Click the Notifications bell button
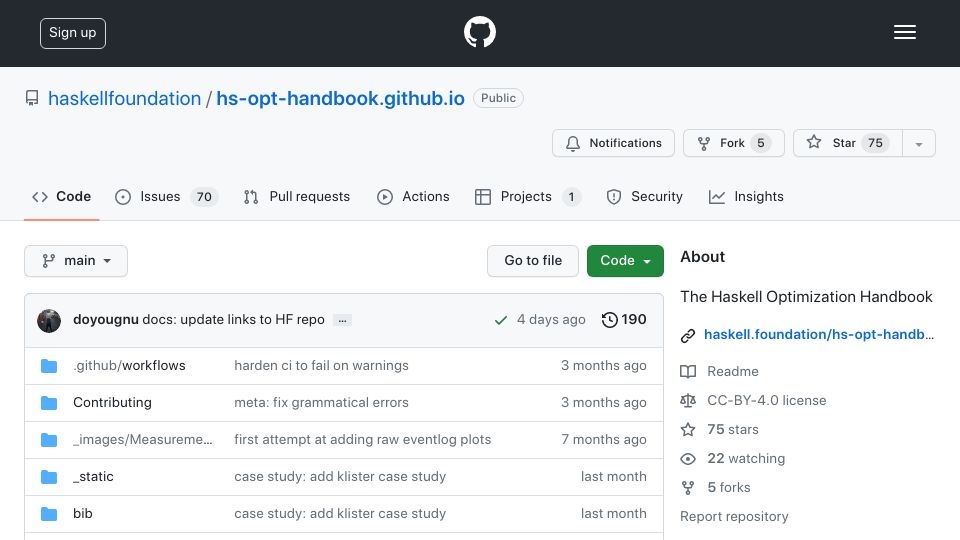Viewport: 960px width, 540px height. click(613, 143)
